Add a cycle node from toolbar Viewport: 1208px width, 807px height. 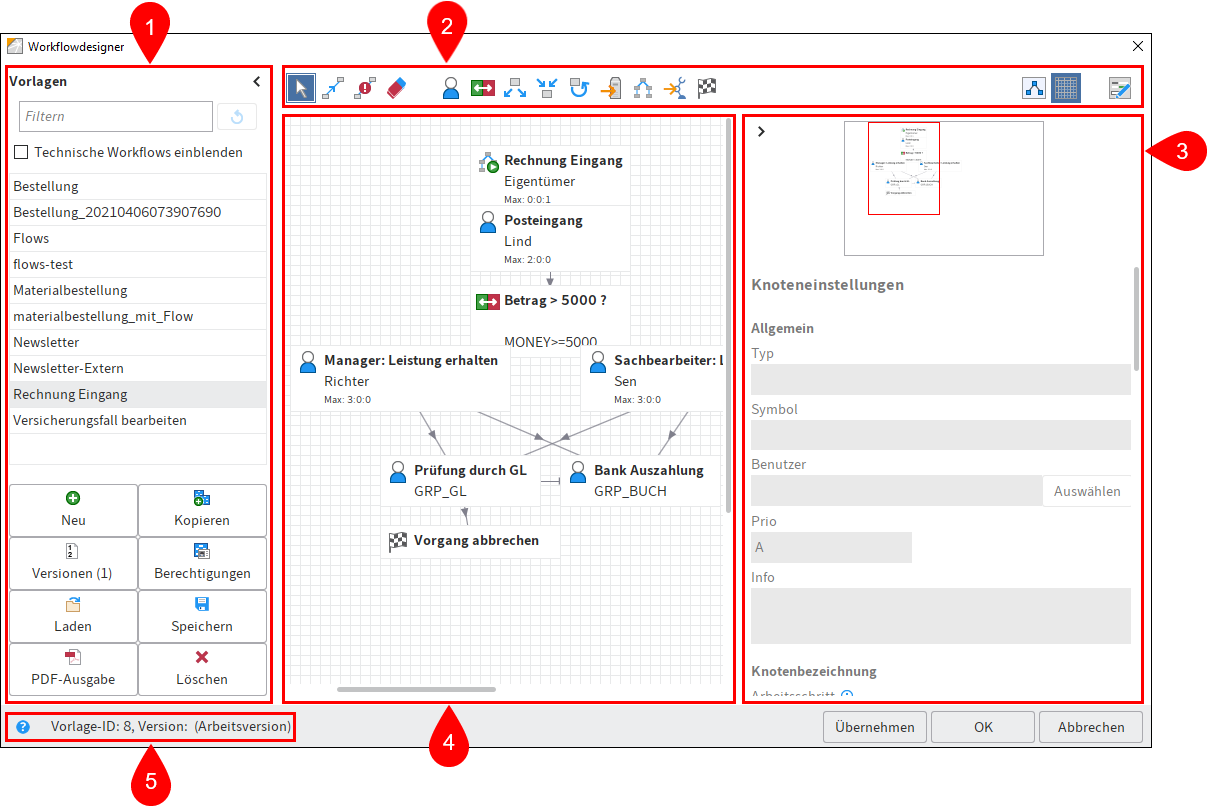pyautogui.click(x=579, y=88)
